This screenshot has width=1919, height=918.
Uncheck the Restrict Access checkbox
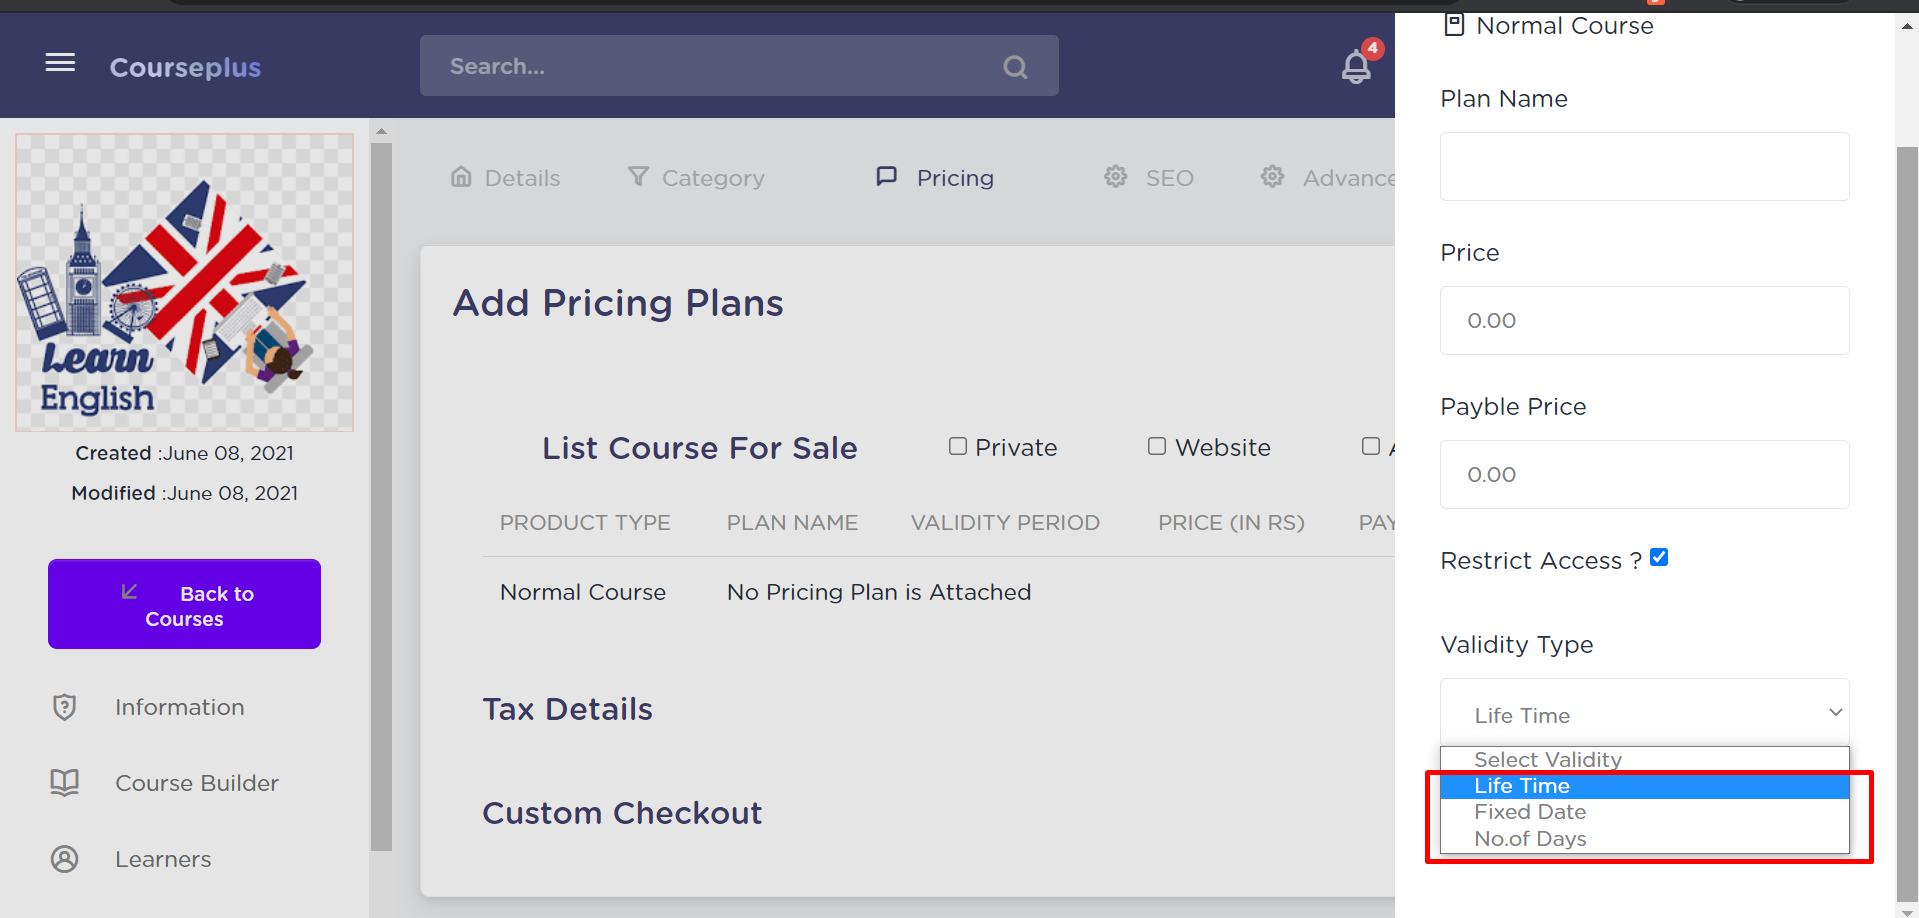coord(1659,557)
